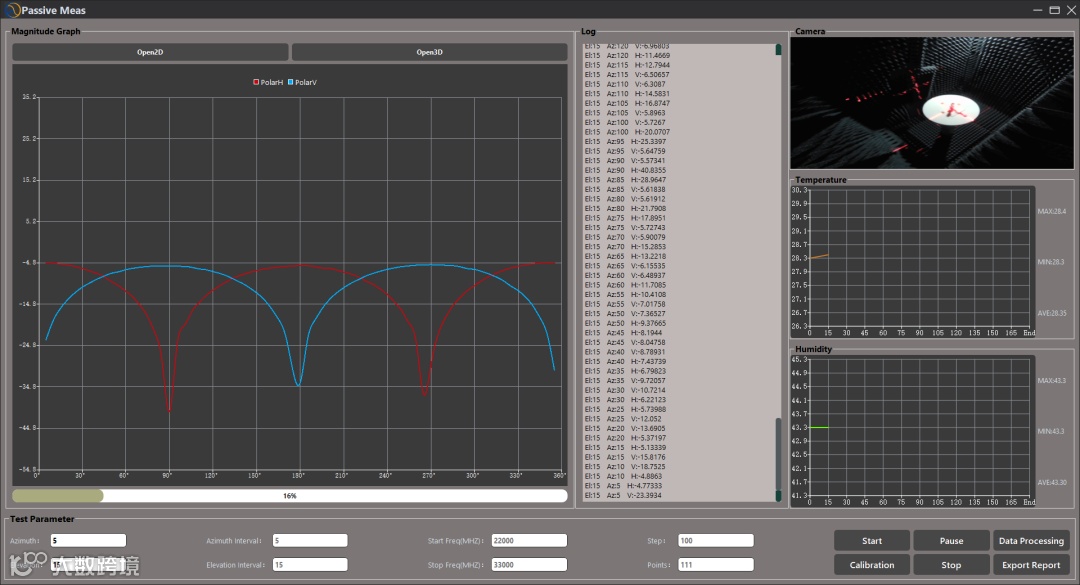Click the 16% measurement progress bar

tap(289, 495)
